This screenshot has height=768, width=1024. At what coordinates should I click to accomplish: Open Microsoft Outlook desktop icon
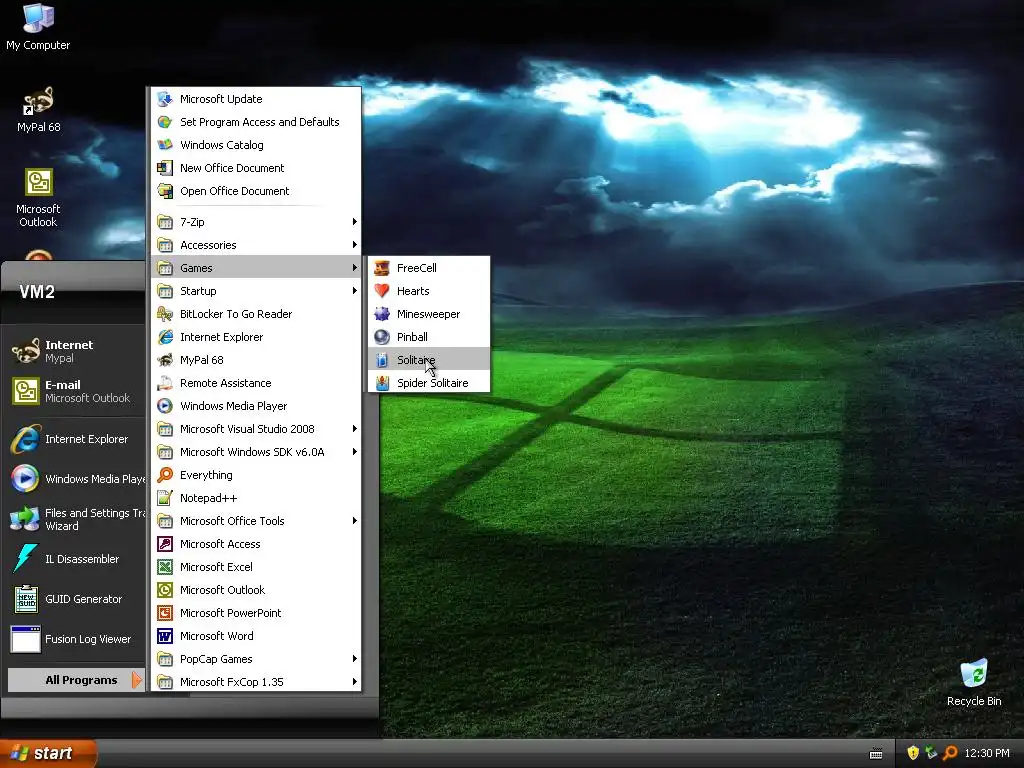[x=38, y=197]
